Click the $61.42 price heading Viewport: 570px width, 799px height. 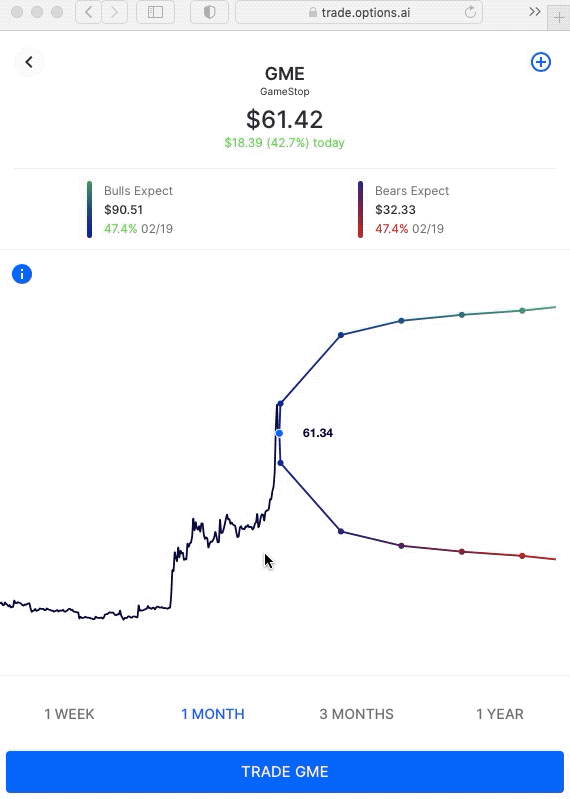pyautogui.click(x=285, y=119)
